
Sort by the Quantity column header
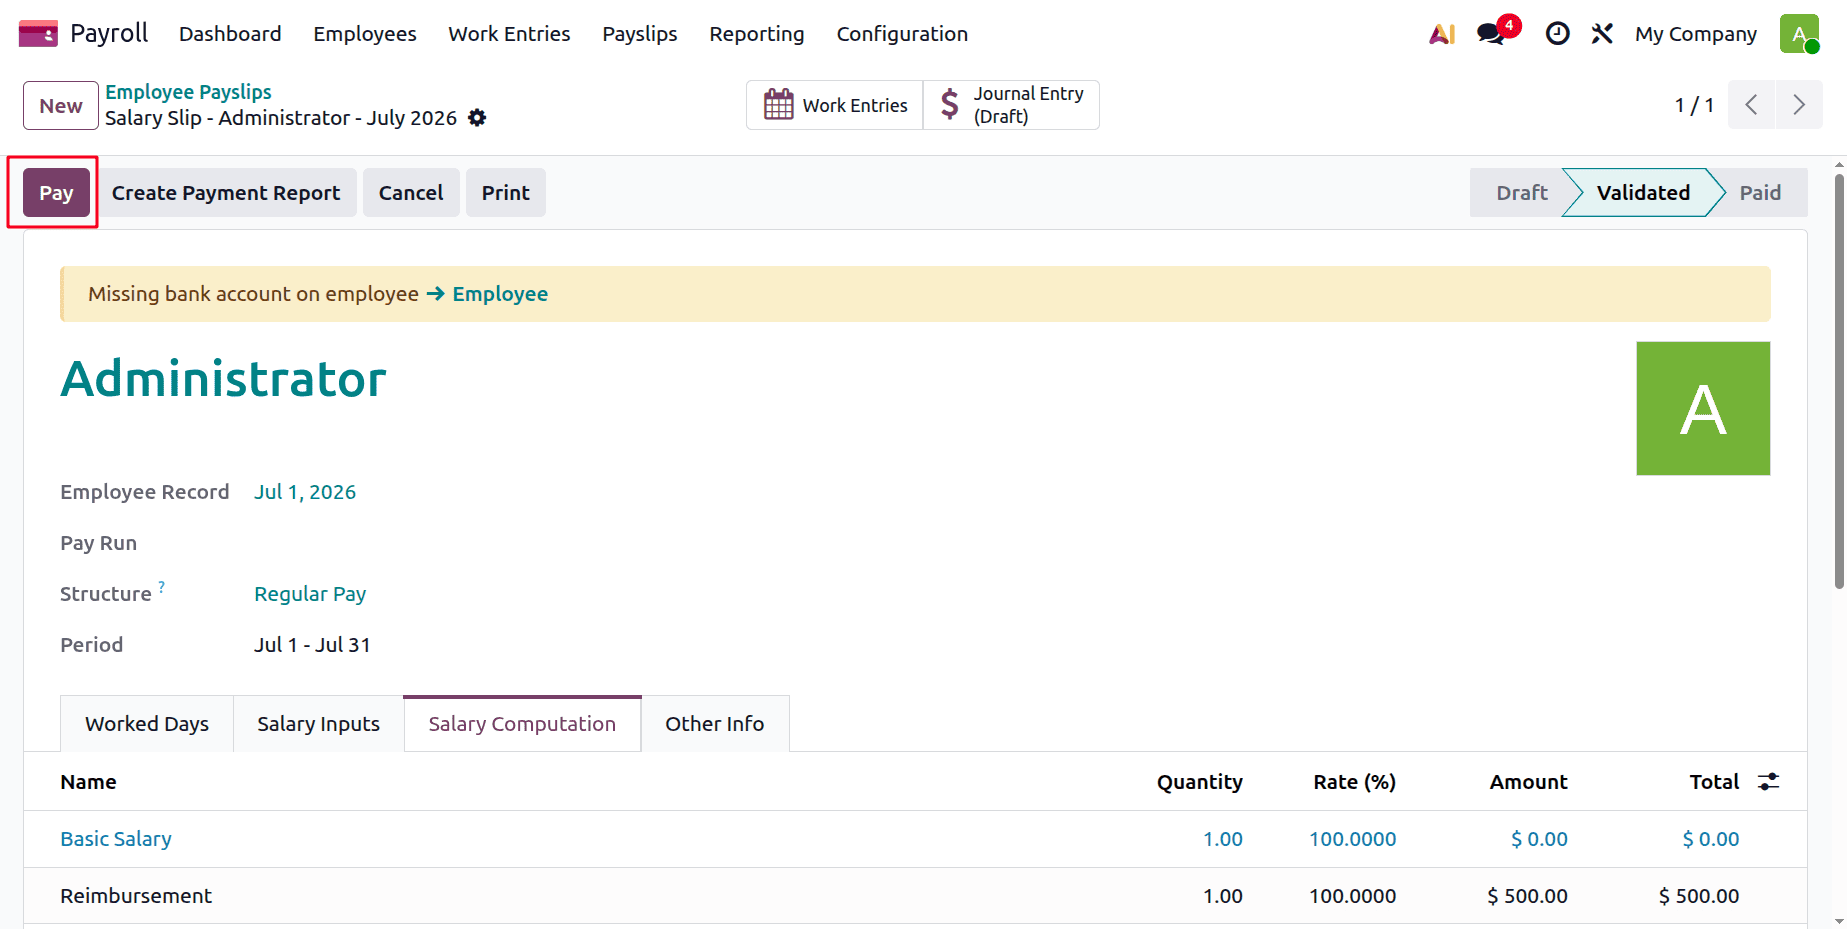(1200, 782)
